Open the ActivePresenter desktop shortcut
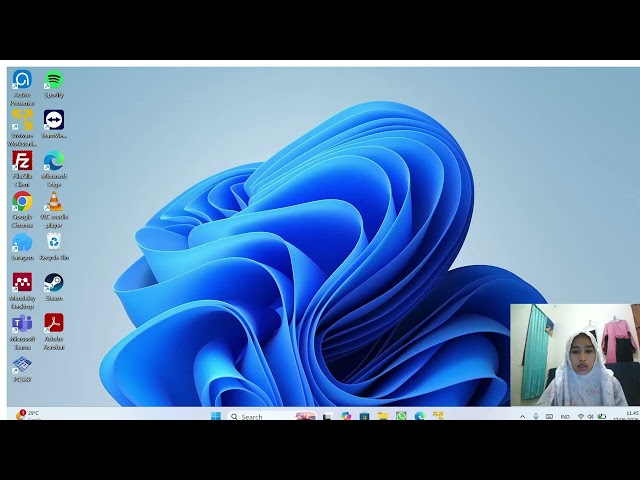 tap(22, 87)
